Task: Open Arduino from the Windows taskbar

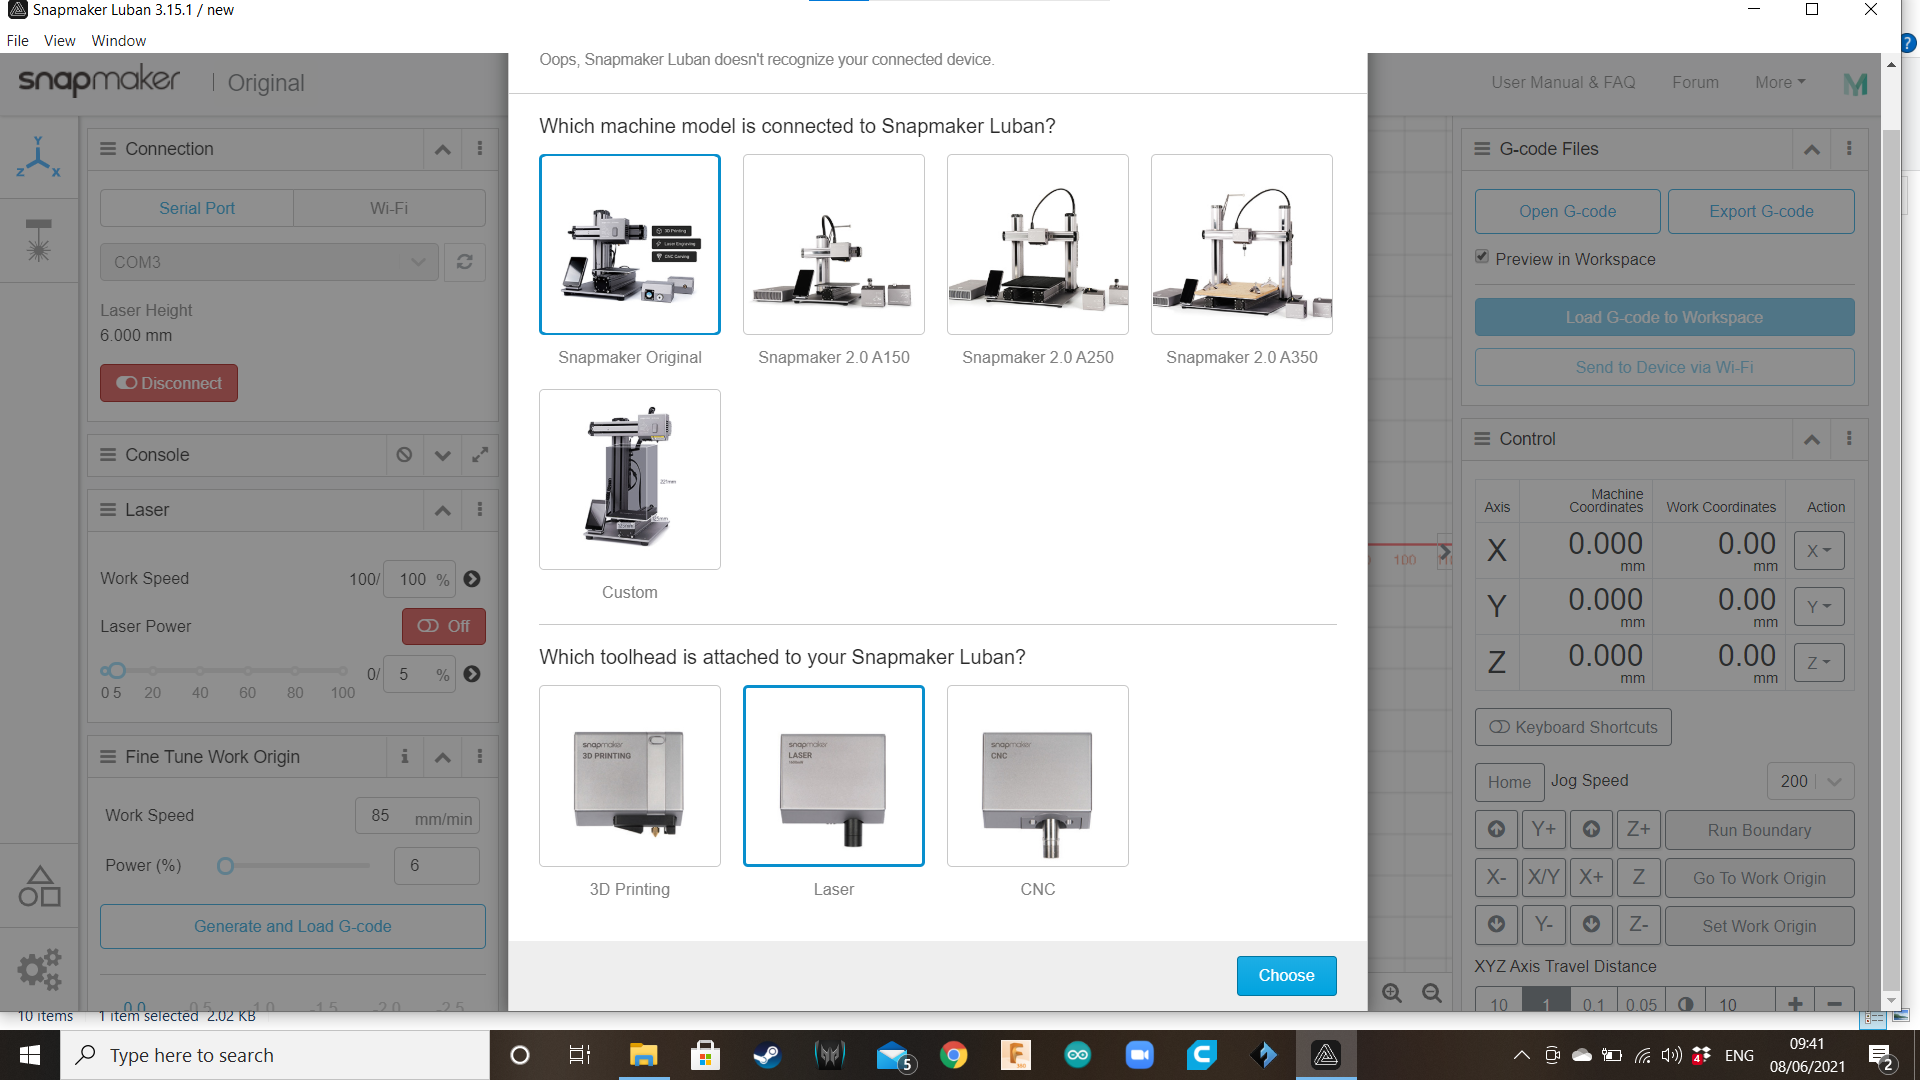Action: [1077, 1055]
